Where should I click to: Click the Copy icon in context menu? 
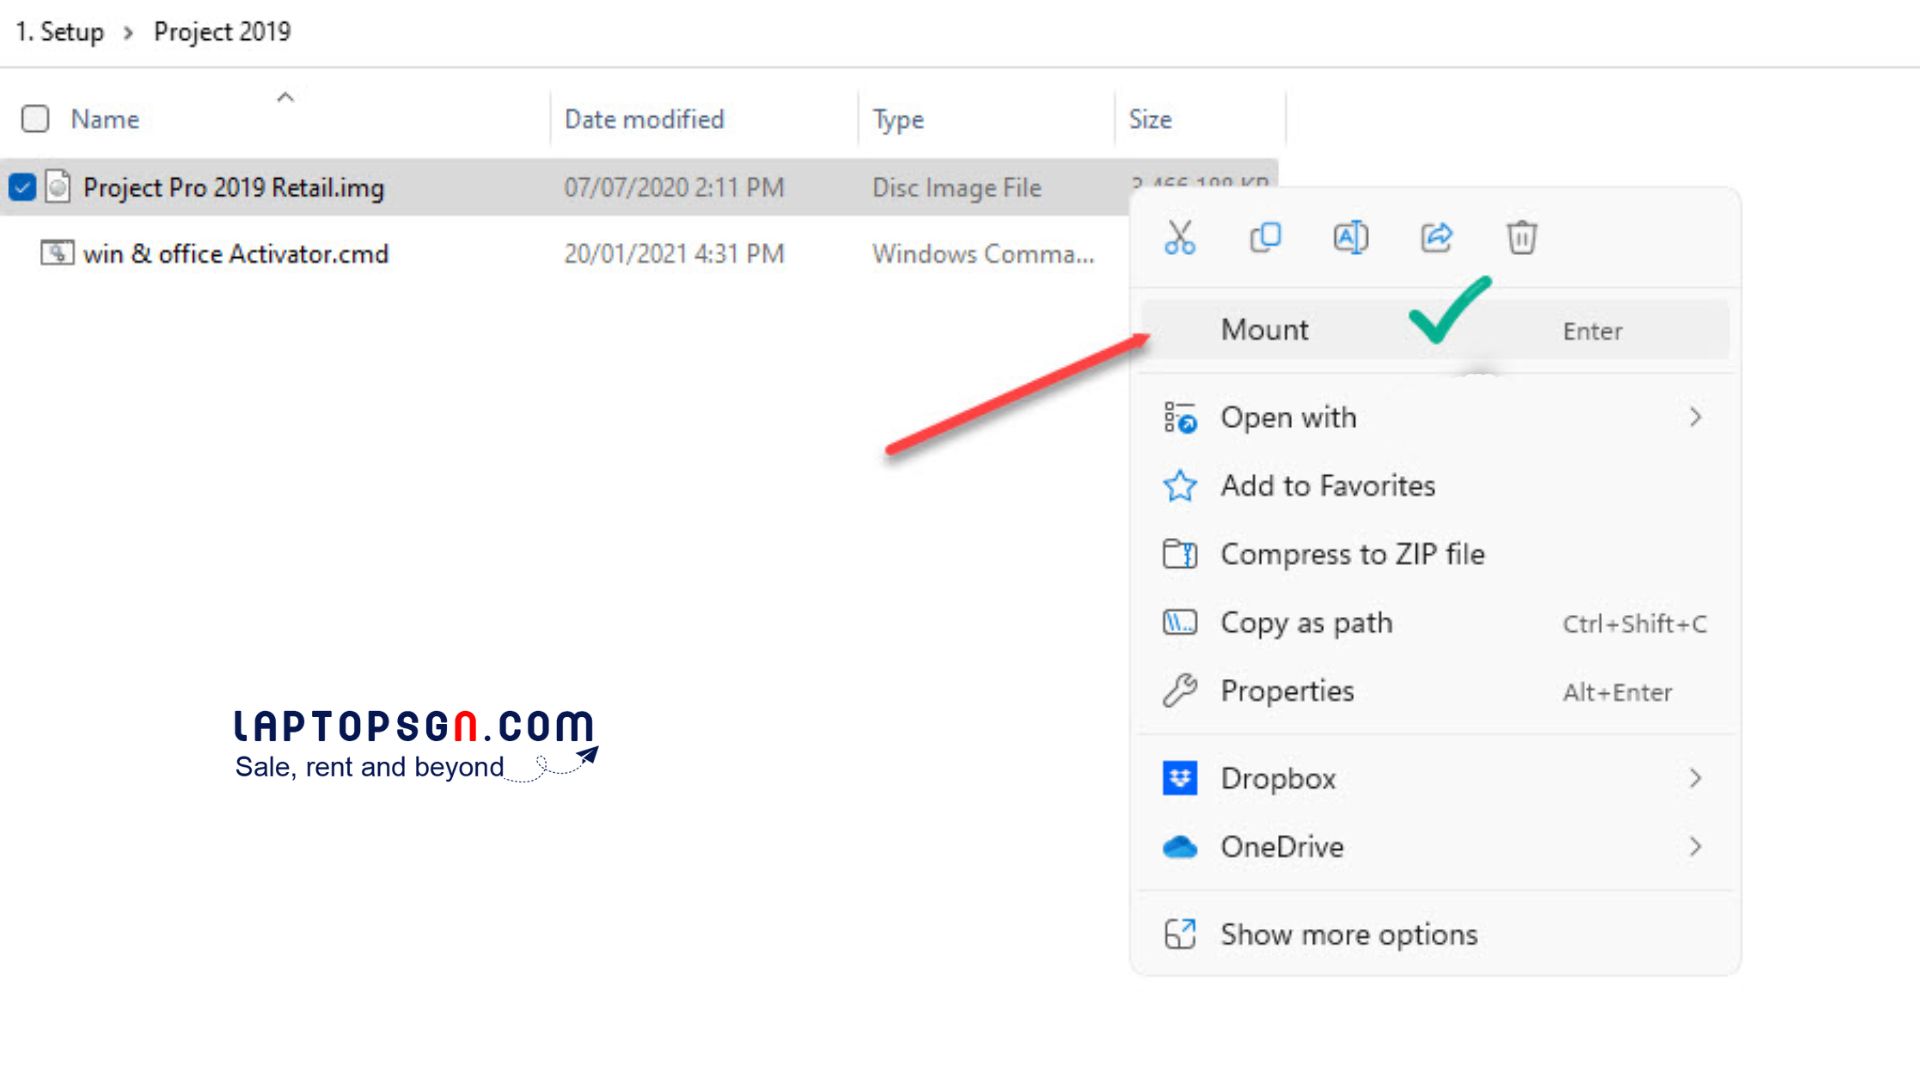(x=1264, y=238)
